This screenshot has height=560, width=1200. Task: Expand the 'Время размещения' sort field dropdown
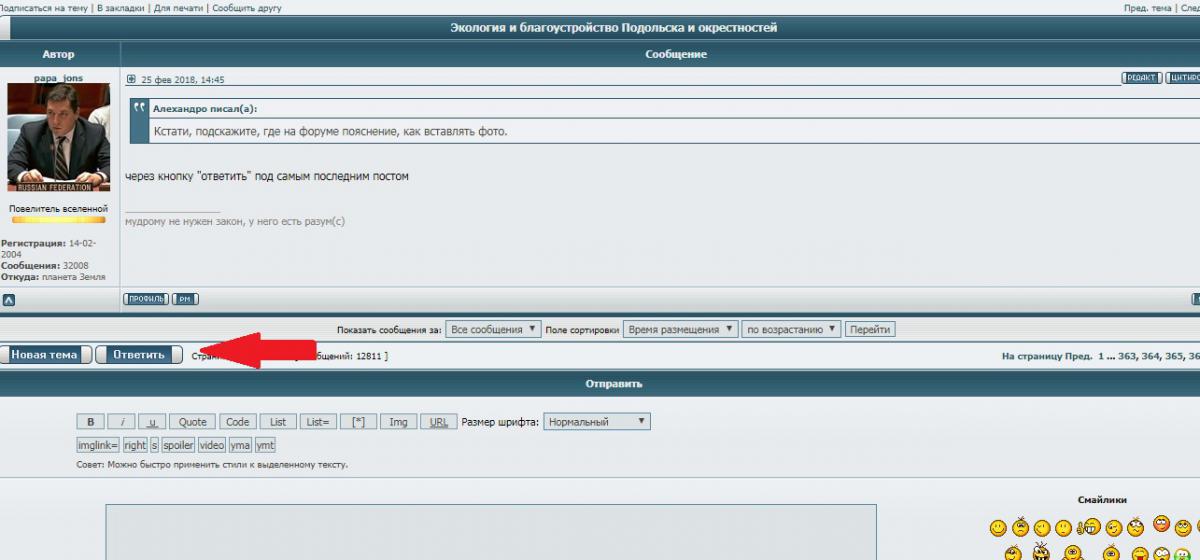680,329
